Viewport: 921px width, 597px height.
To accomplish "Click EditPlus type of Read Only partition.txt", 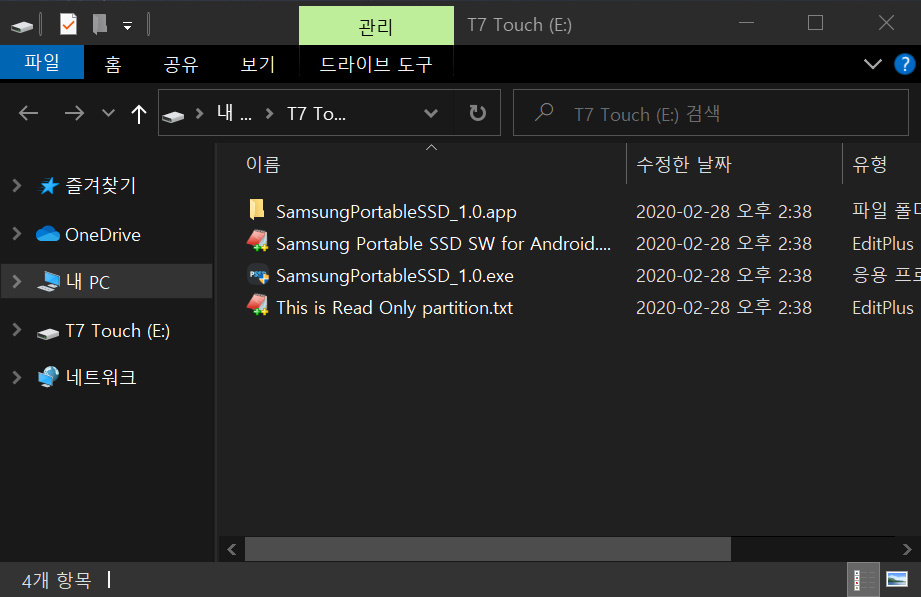I will point(883,307).
